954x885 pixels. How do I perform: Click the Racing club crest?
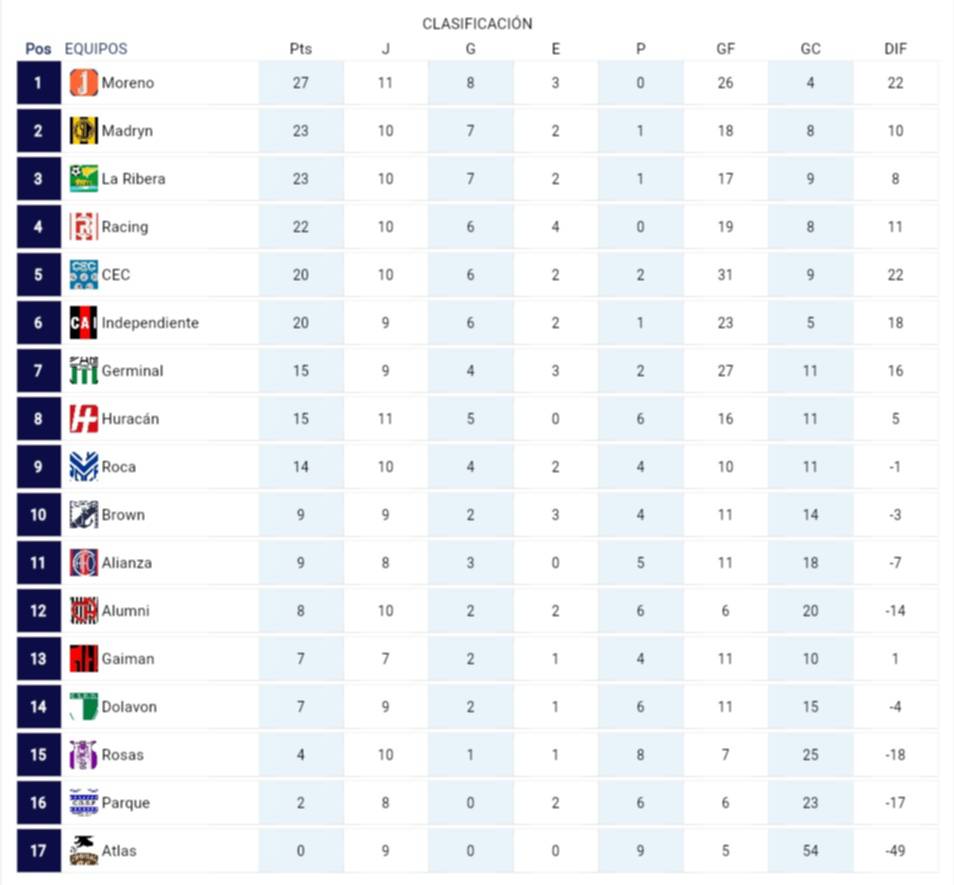click(x=84, y=227)
